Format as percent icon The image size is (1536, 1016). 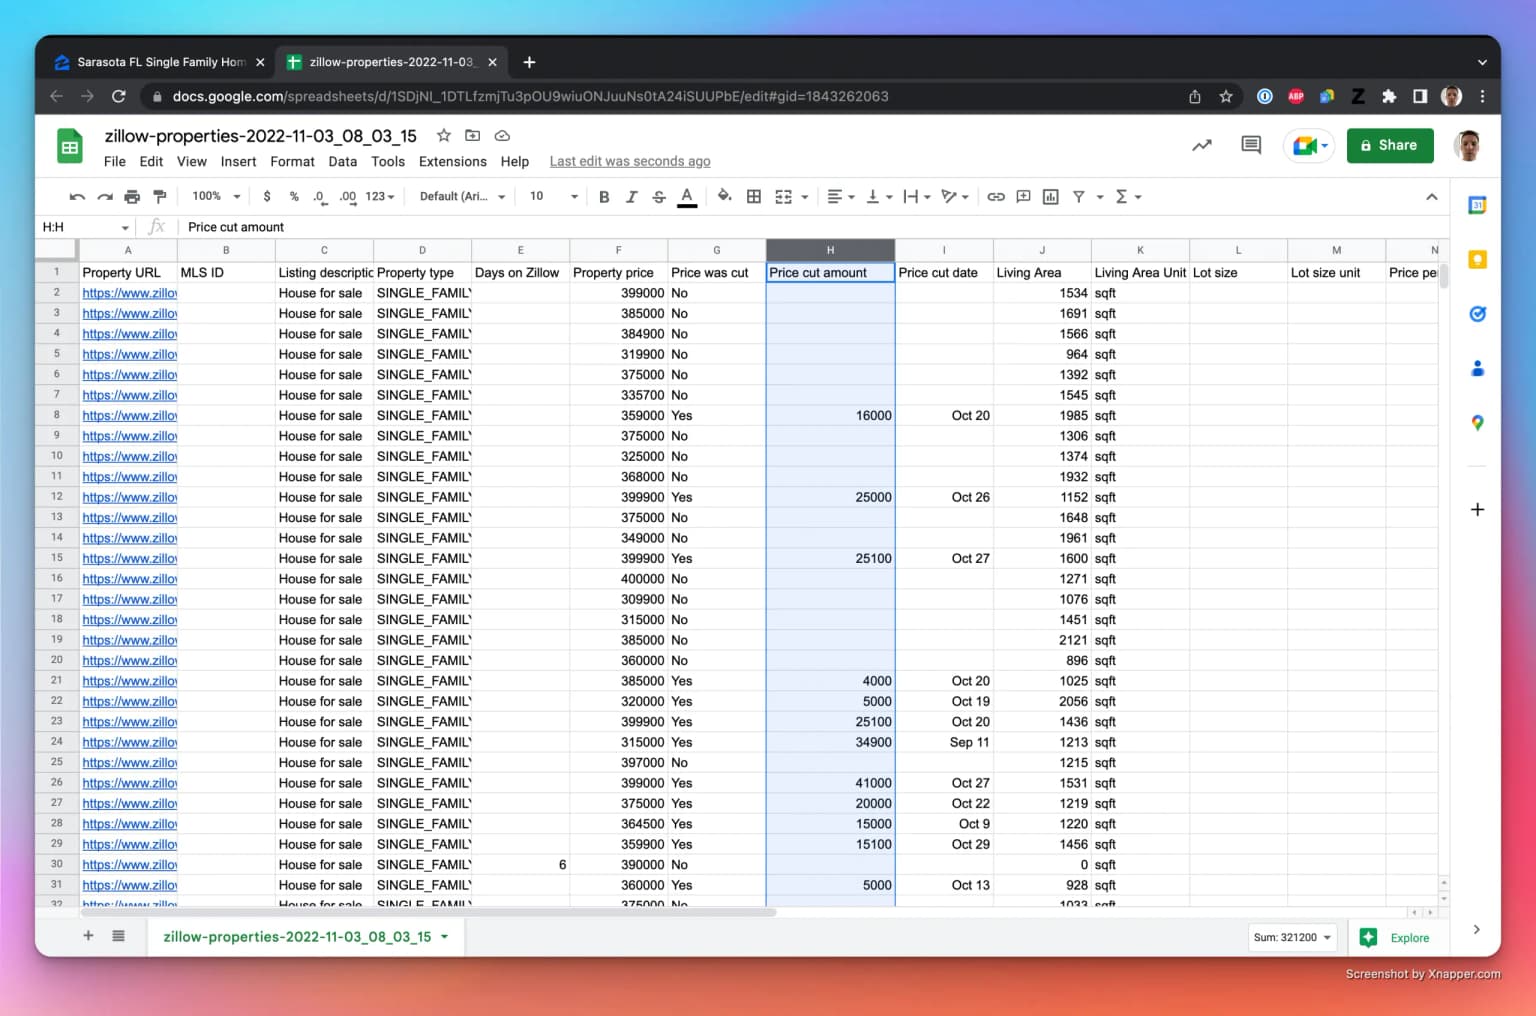(294, 197)
